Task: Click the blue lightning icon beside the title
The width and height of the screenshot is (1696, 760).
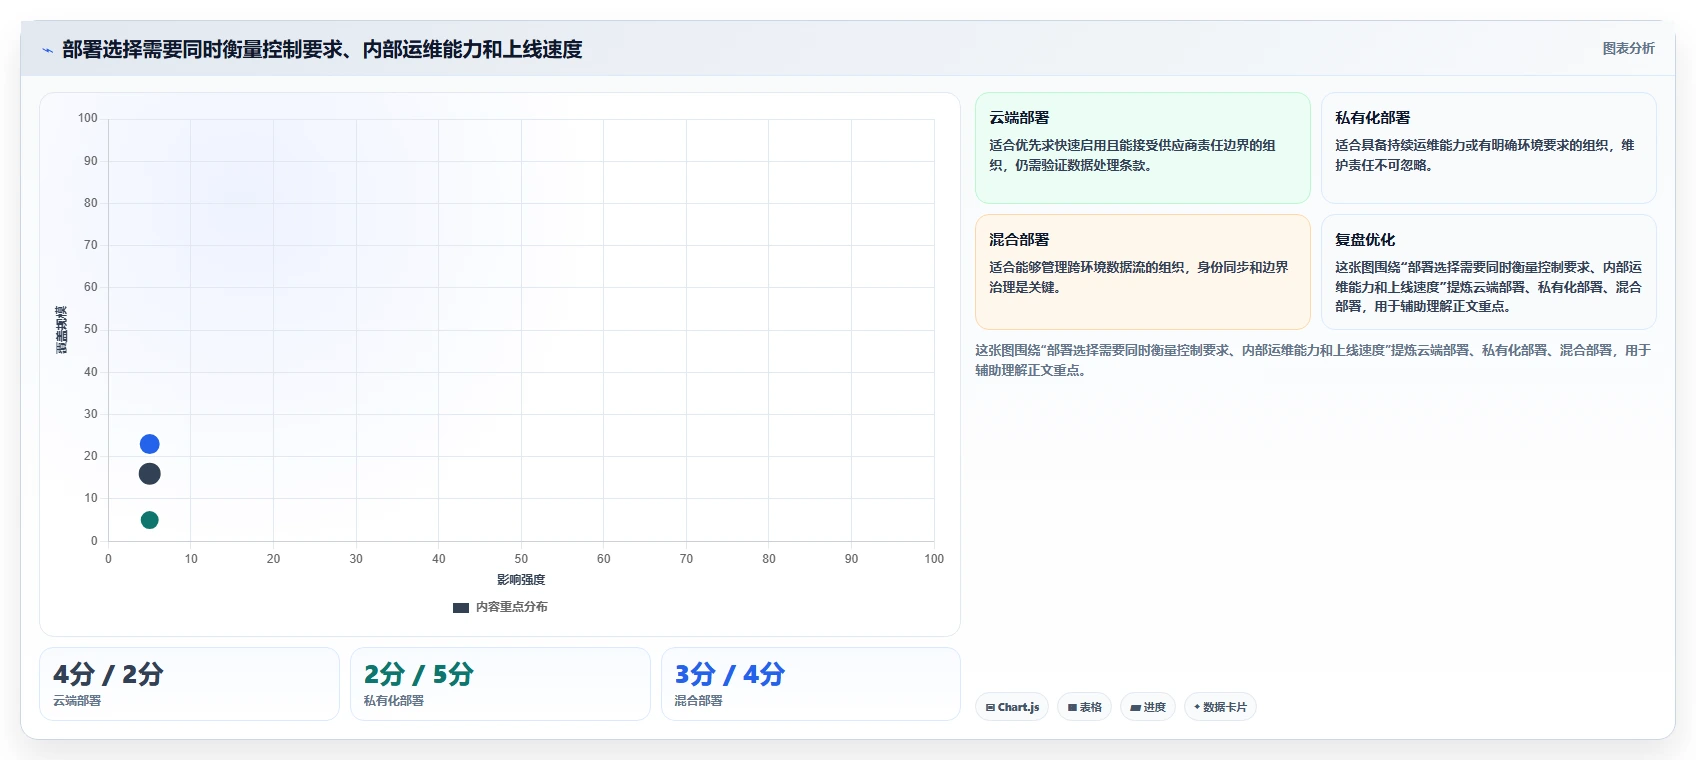Action: [x=47, y=50]
